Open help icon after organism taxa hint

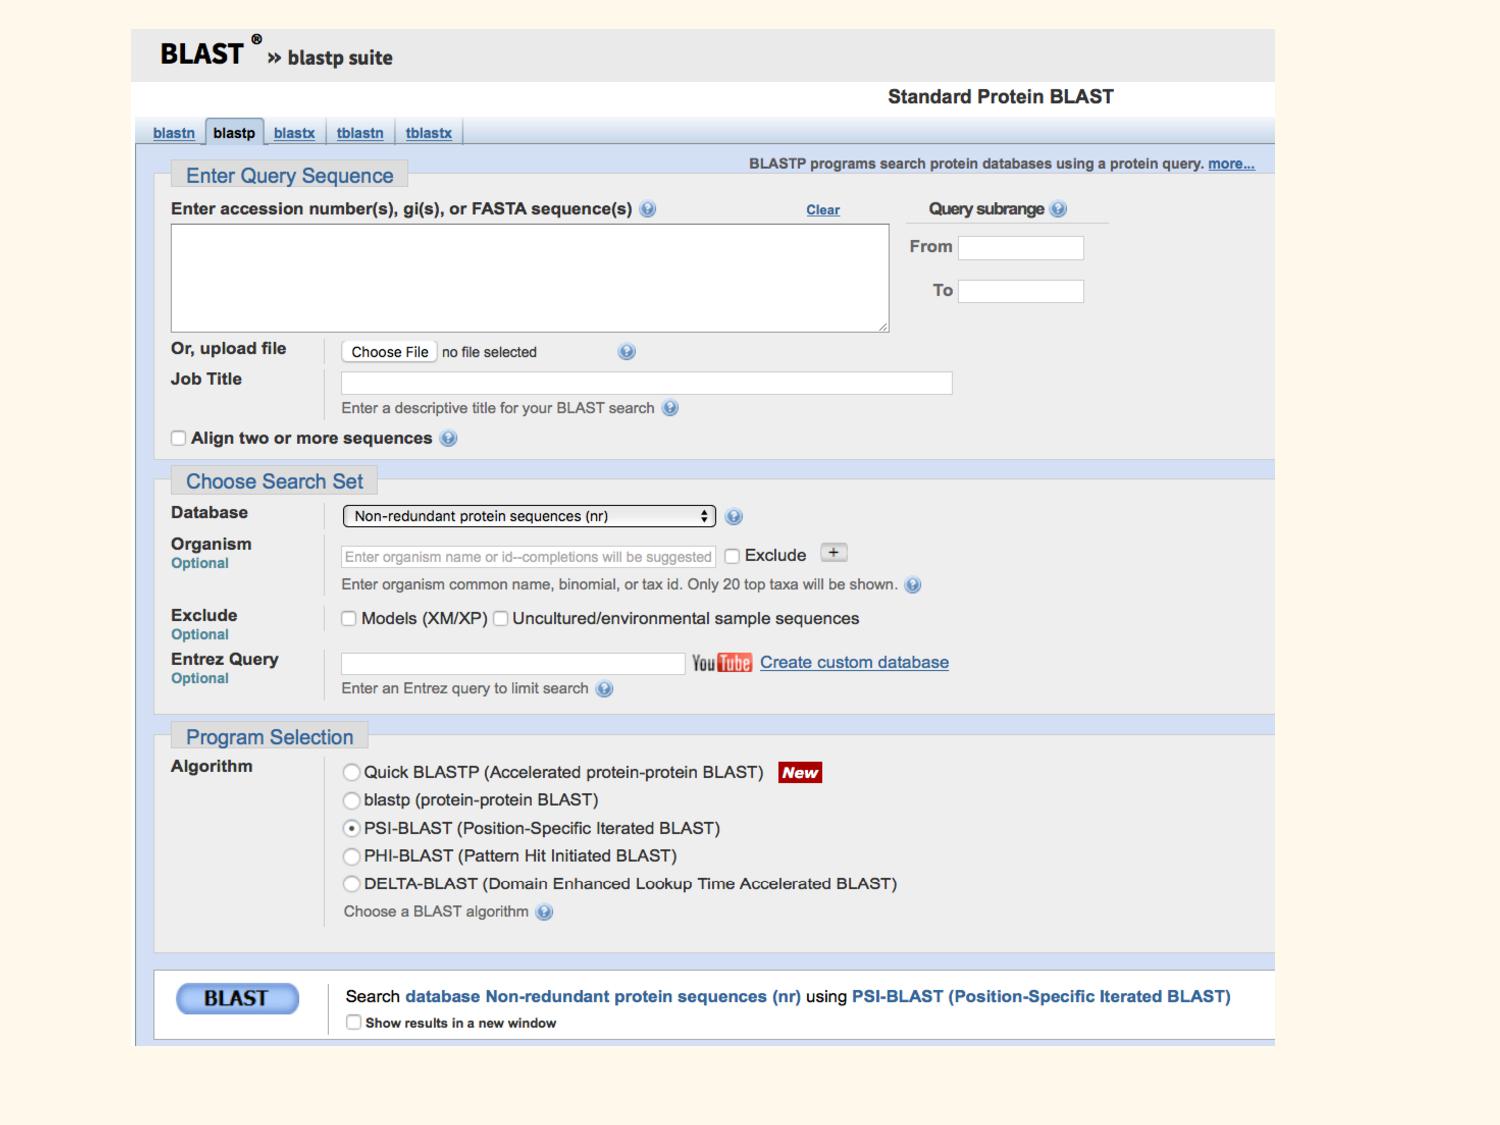pyautogui.click(x=913, y=585)
